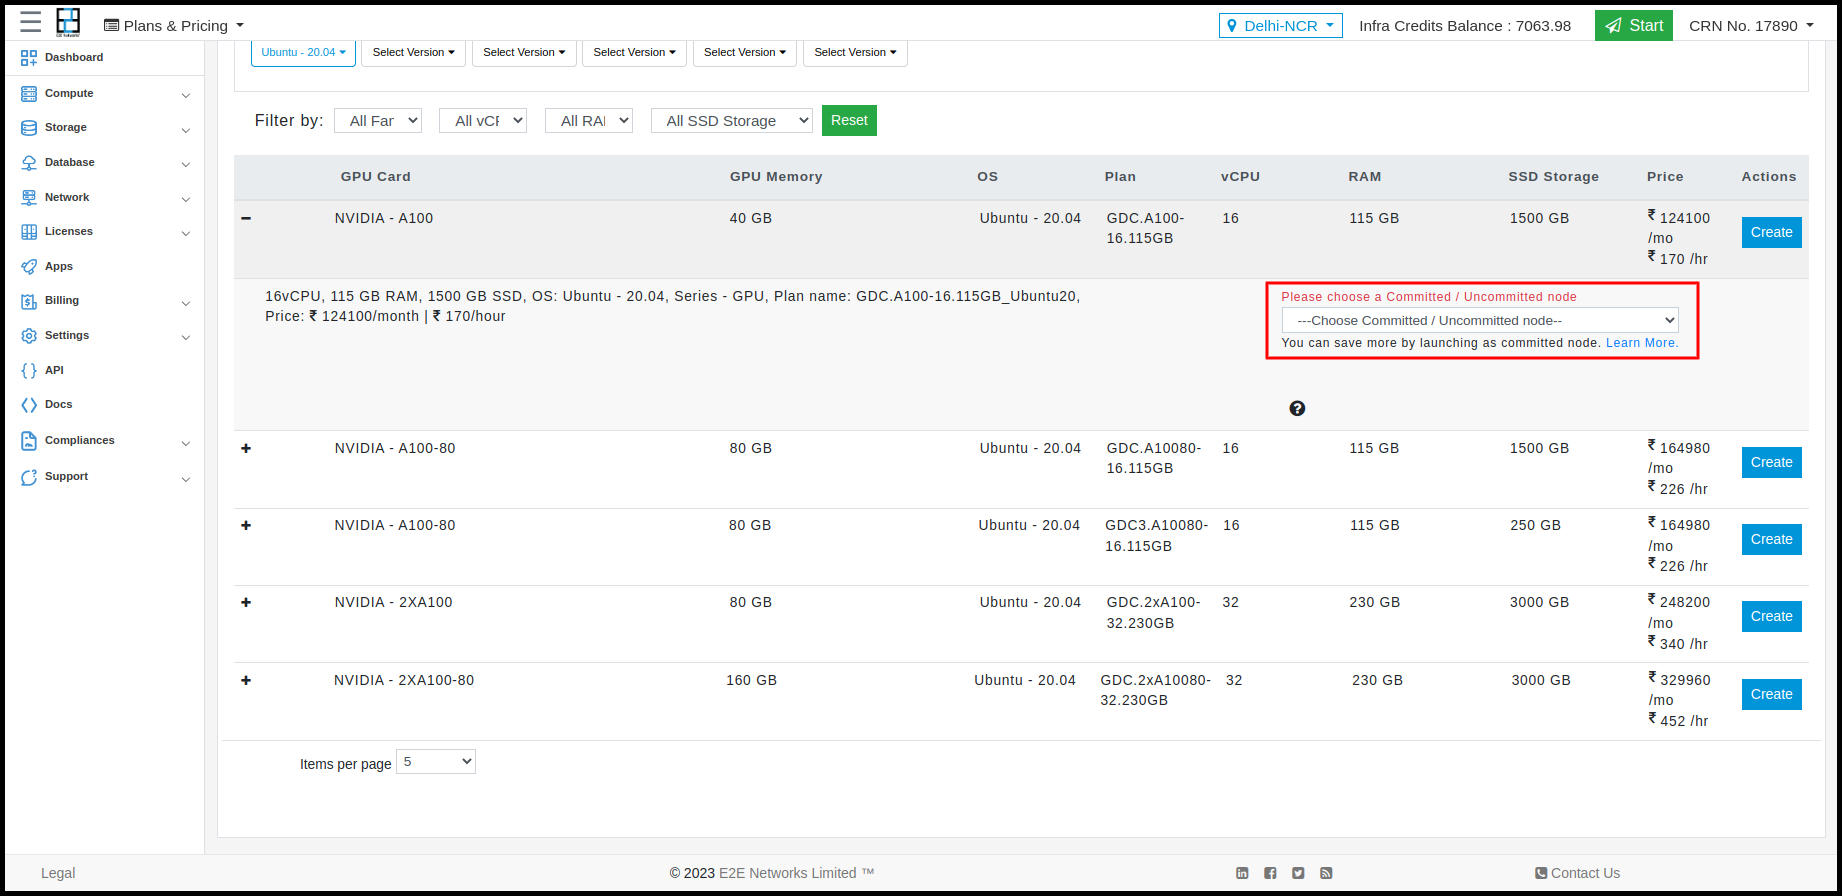Click the SSD Storage column header

1553,177
